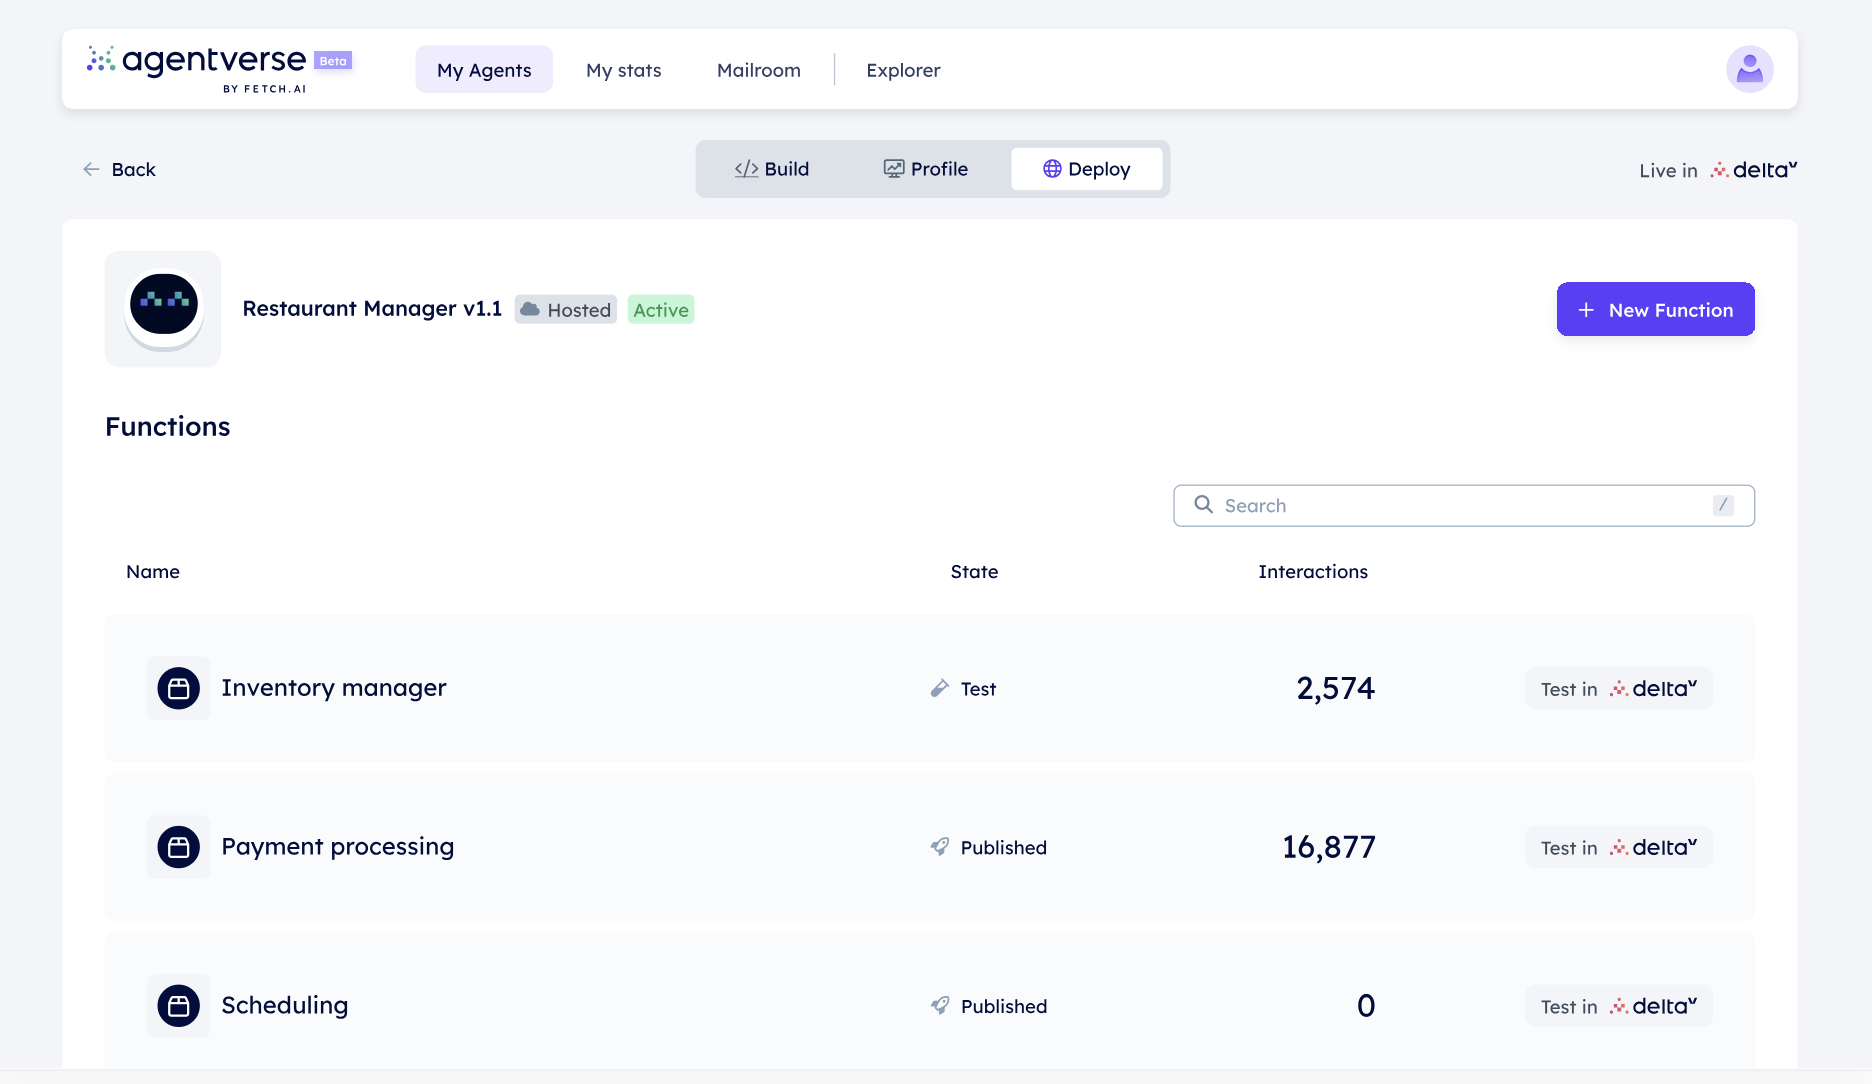
Task: Test Inventory manager in DeltaV
Action: [1619, 688]
